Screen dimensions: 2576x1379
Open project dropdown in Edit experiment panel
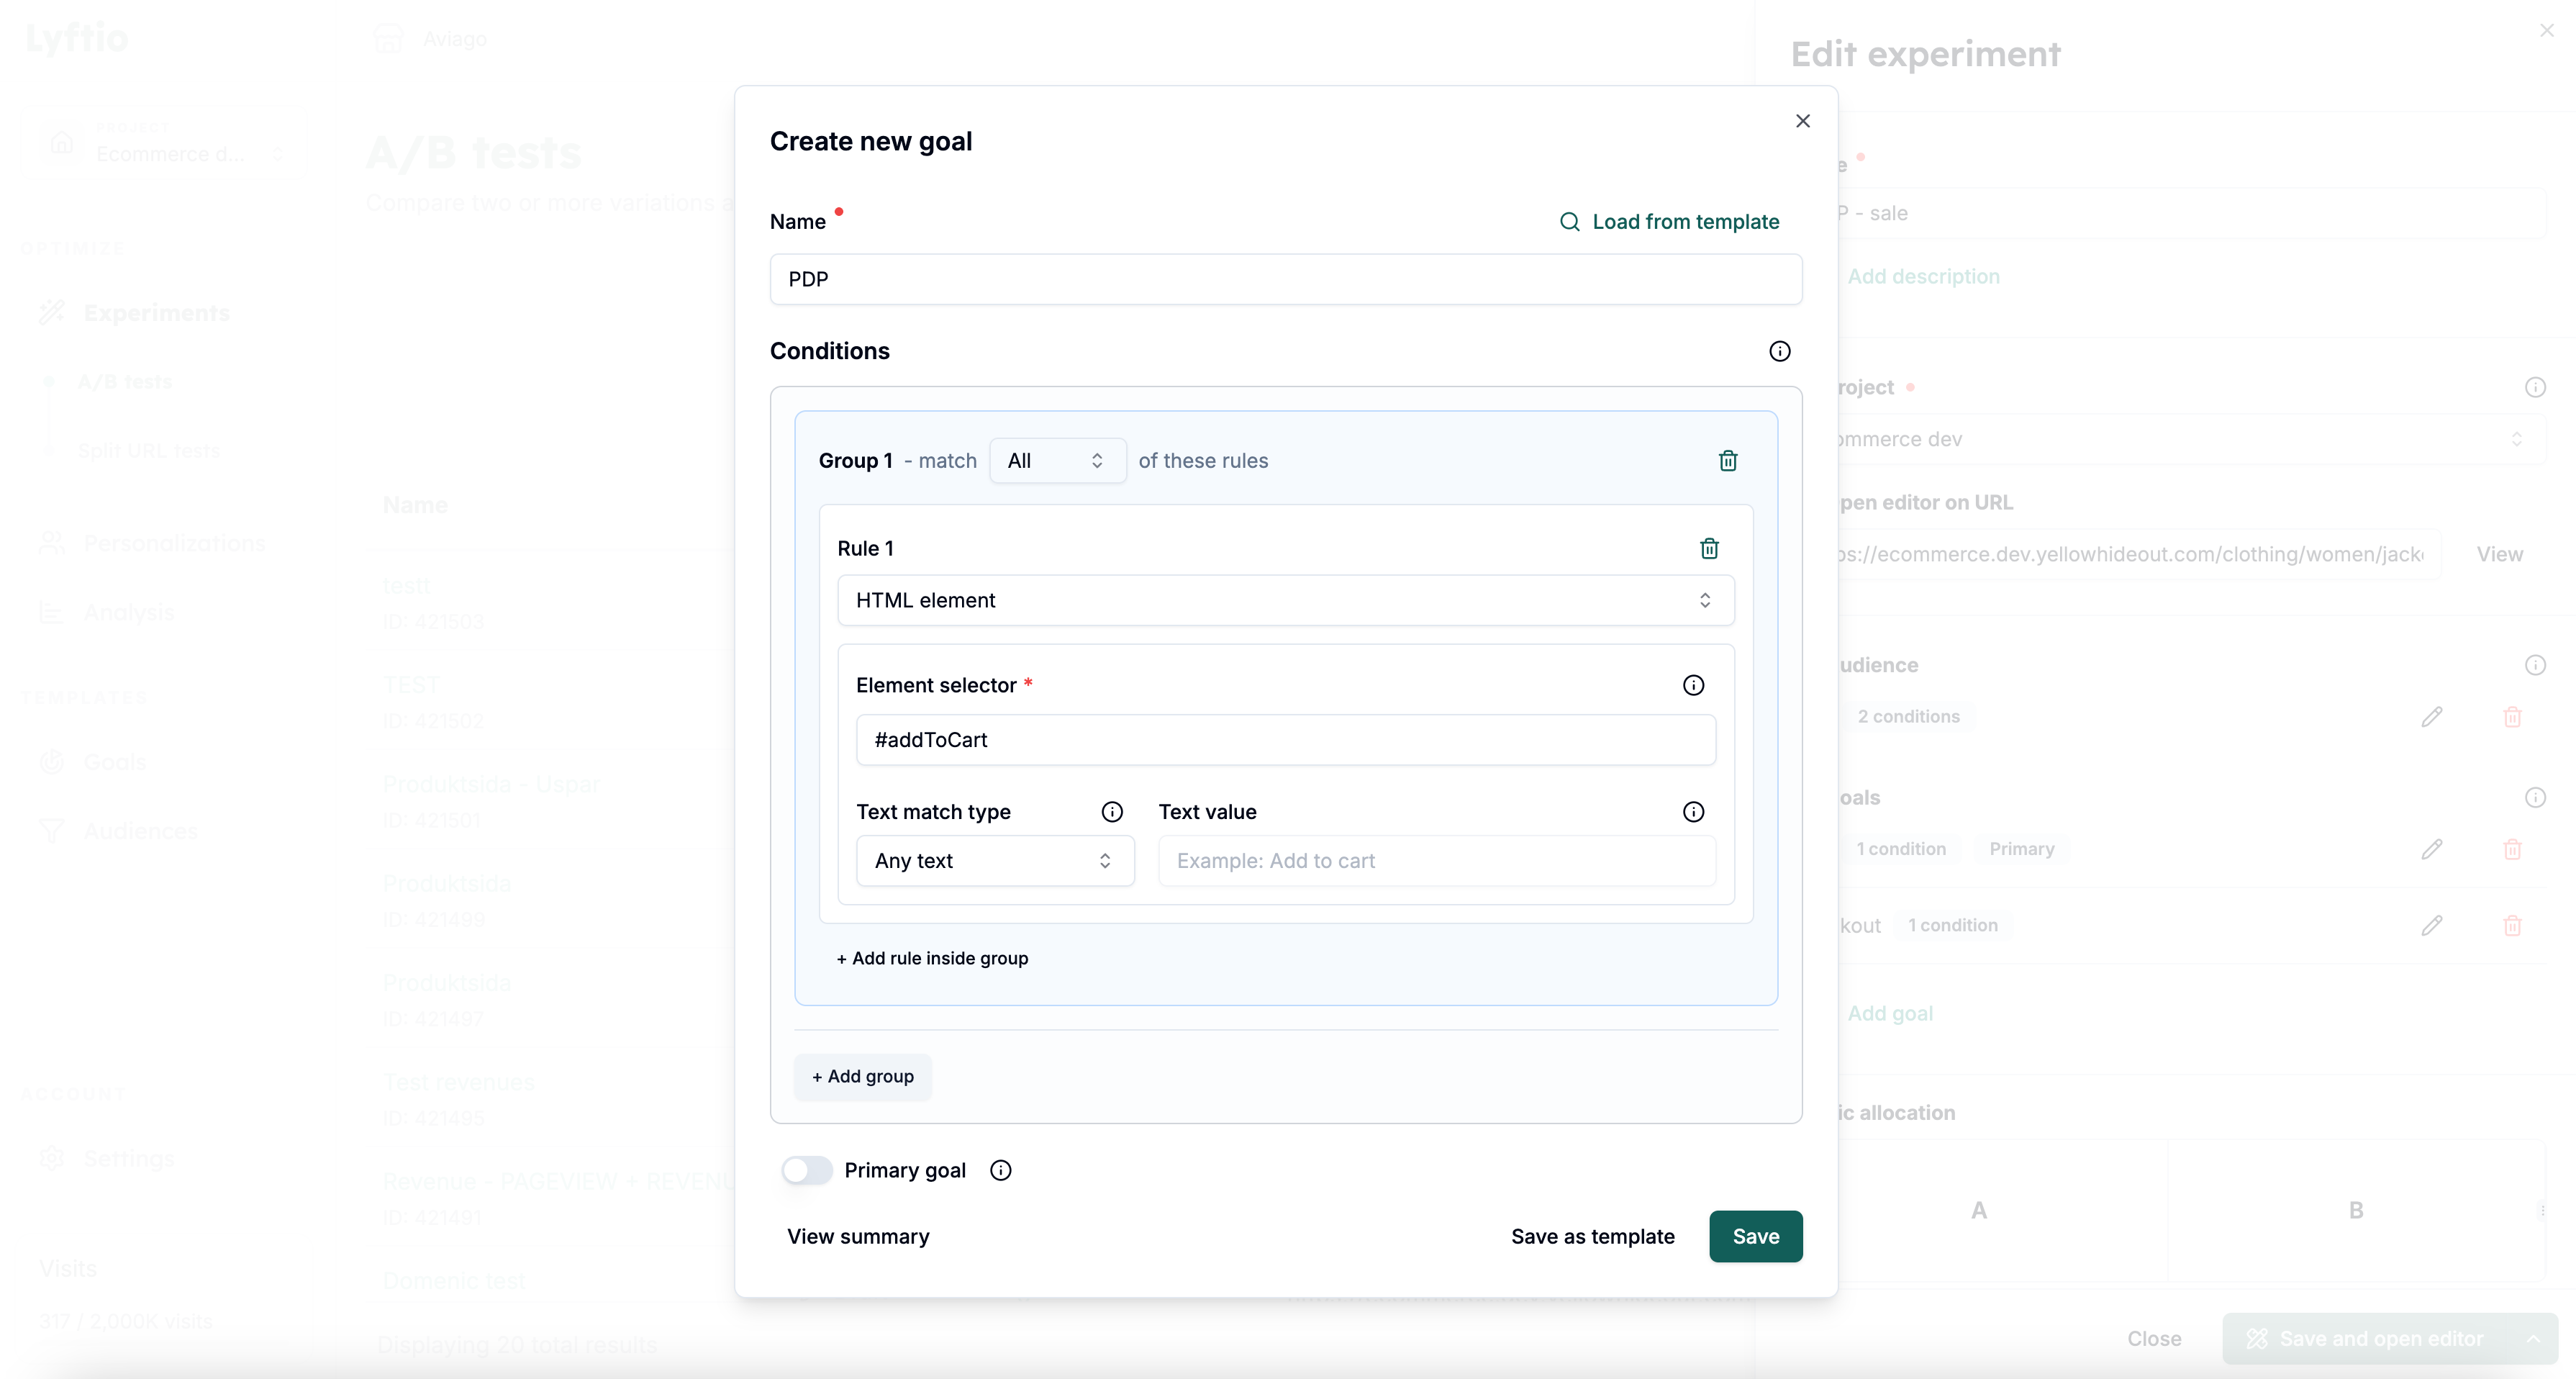2190,439
